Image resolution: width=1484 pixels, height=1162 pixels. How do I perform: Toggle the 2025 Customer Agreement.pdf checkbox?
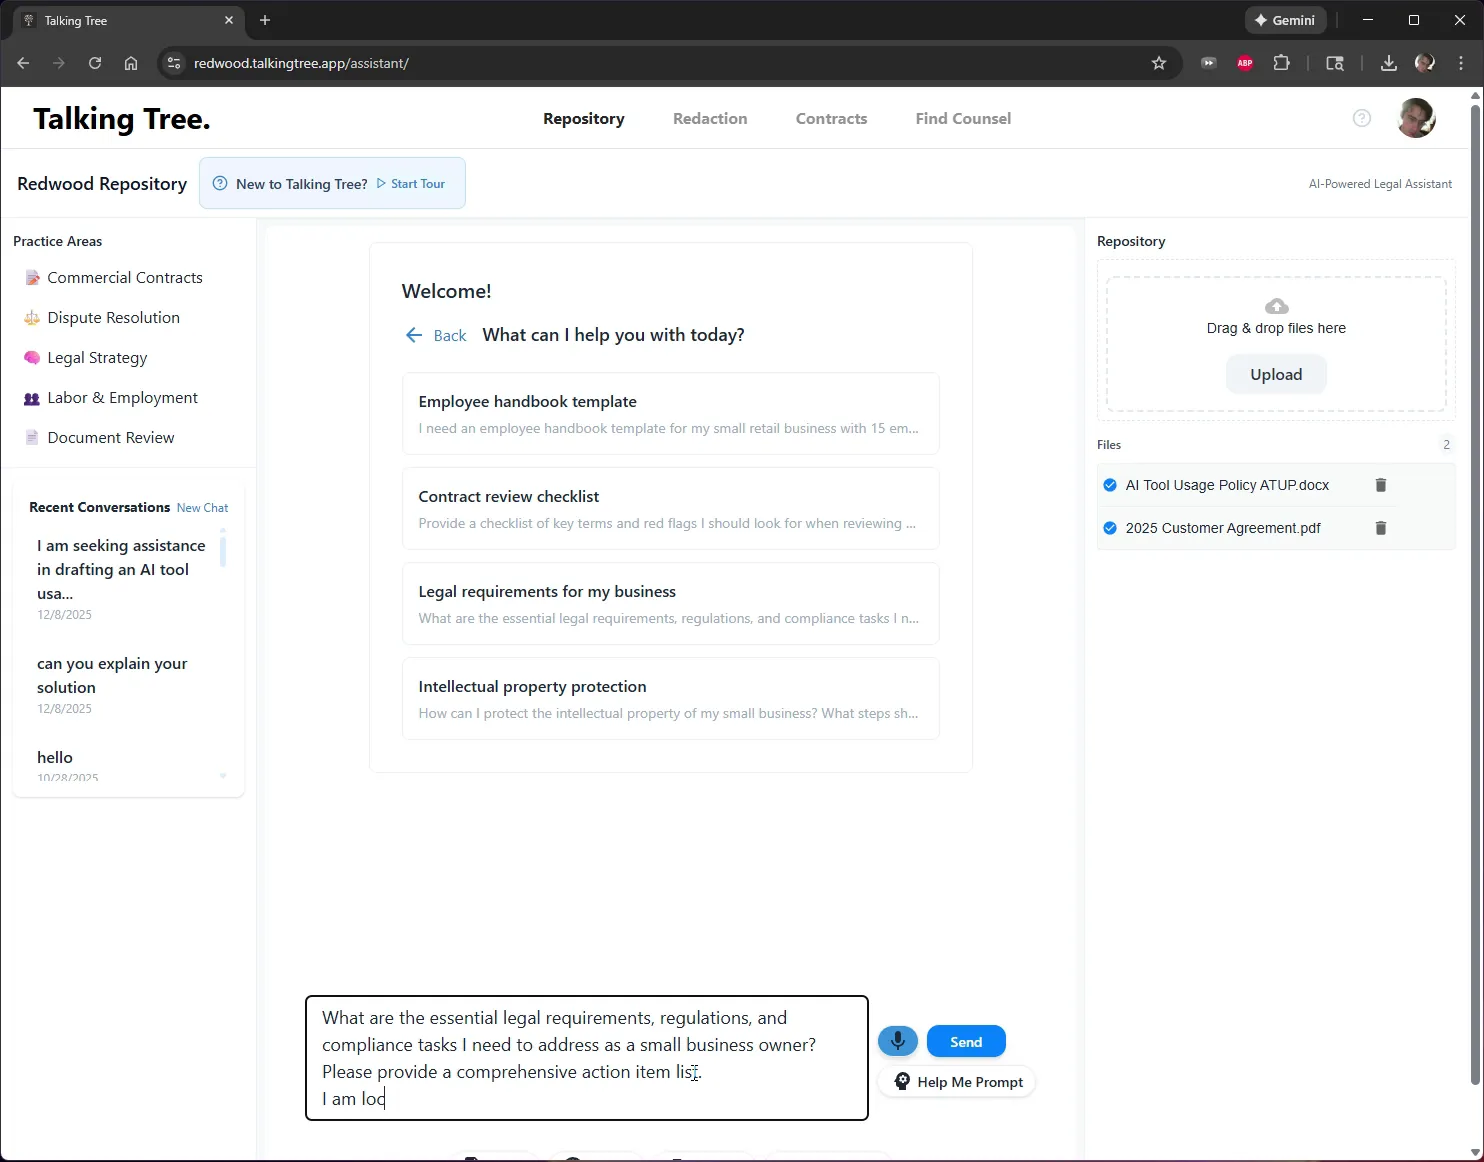click(x=1110, y=528)
